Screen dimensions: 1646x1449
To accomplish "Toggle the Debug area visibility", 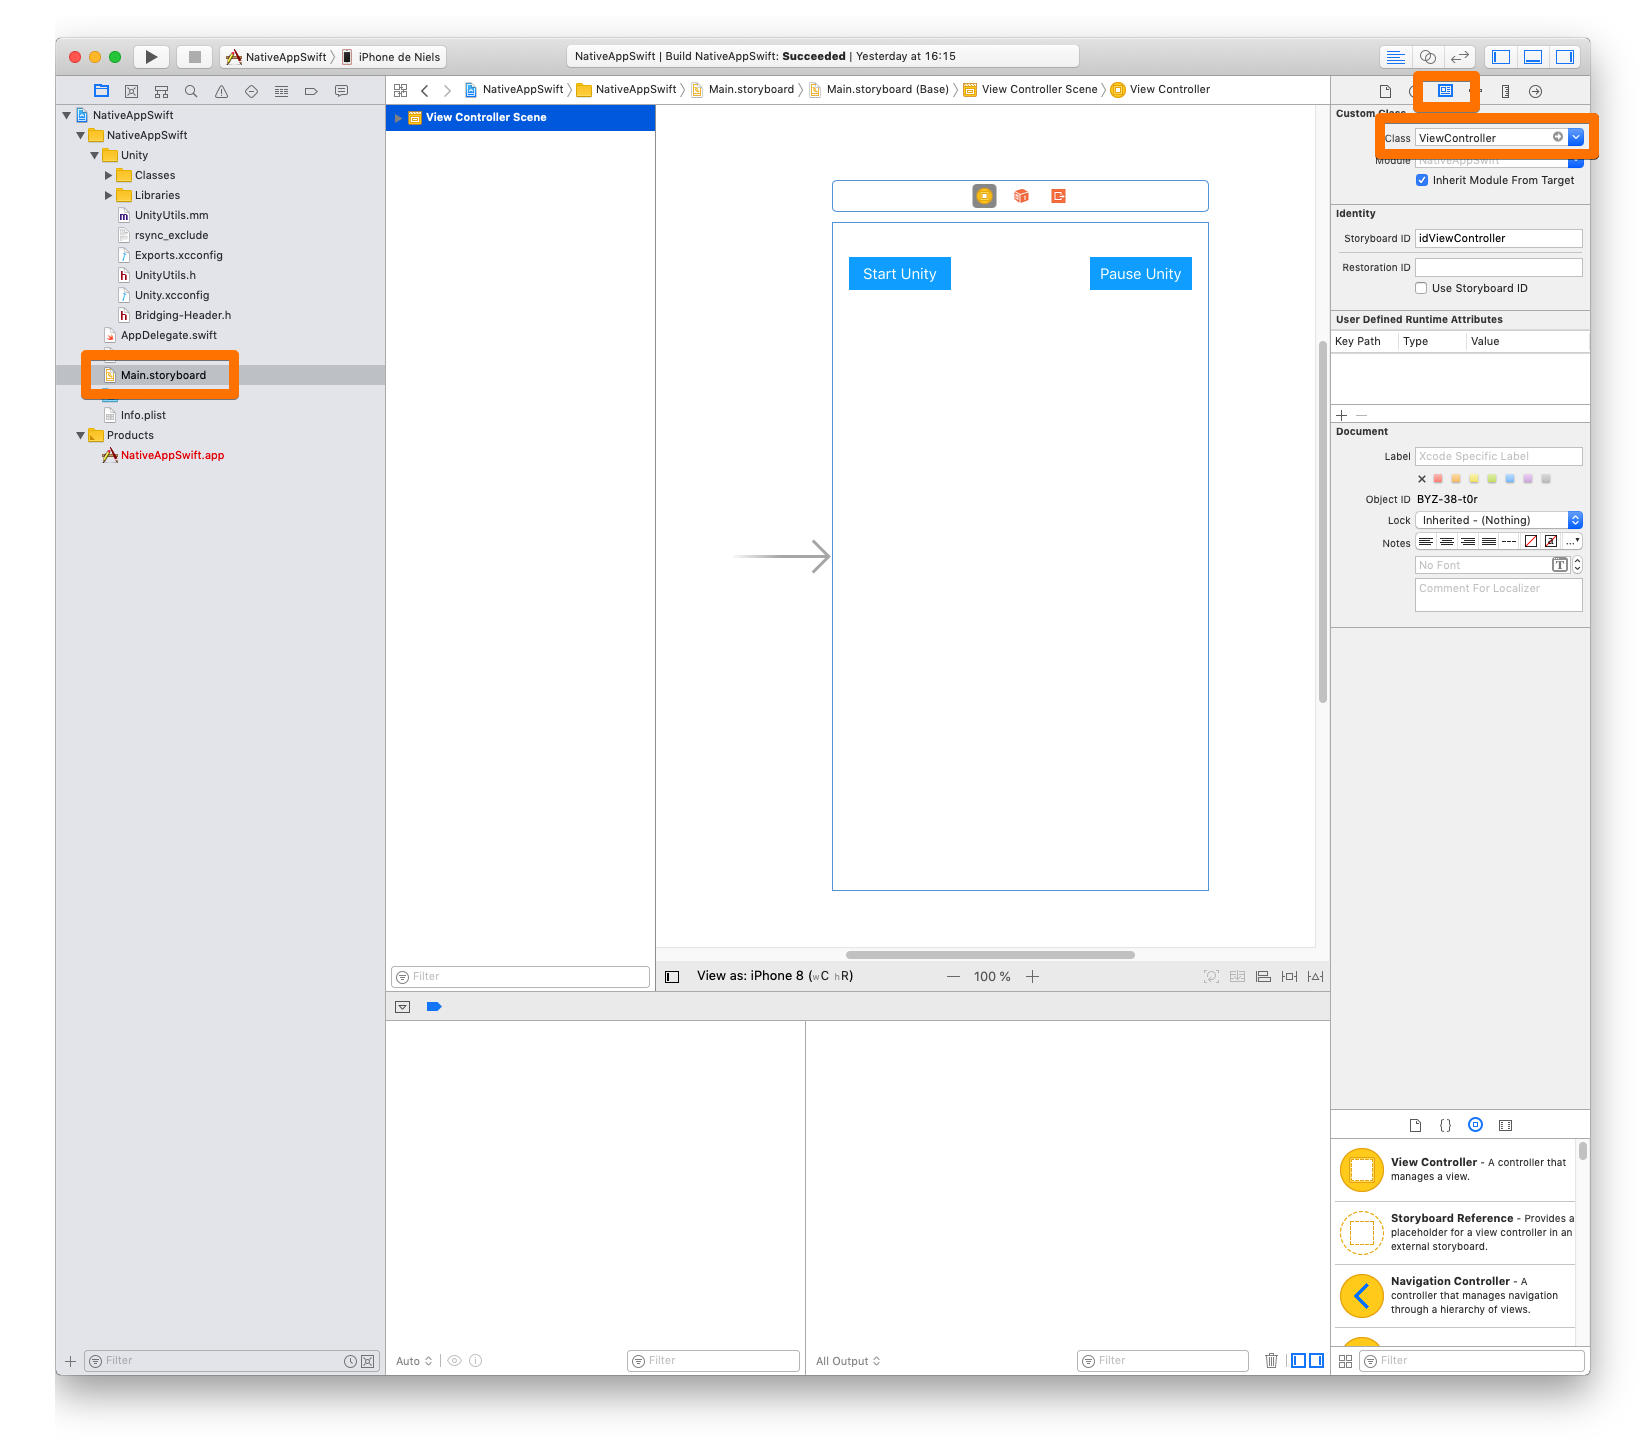I will coord(1532,57).
